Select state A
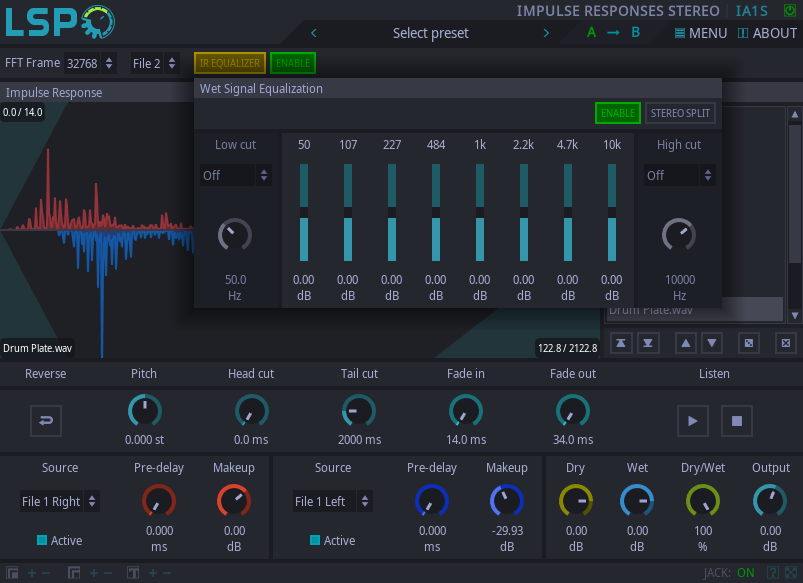 pyautogui.click(x=591, y=33)
